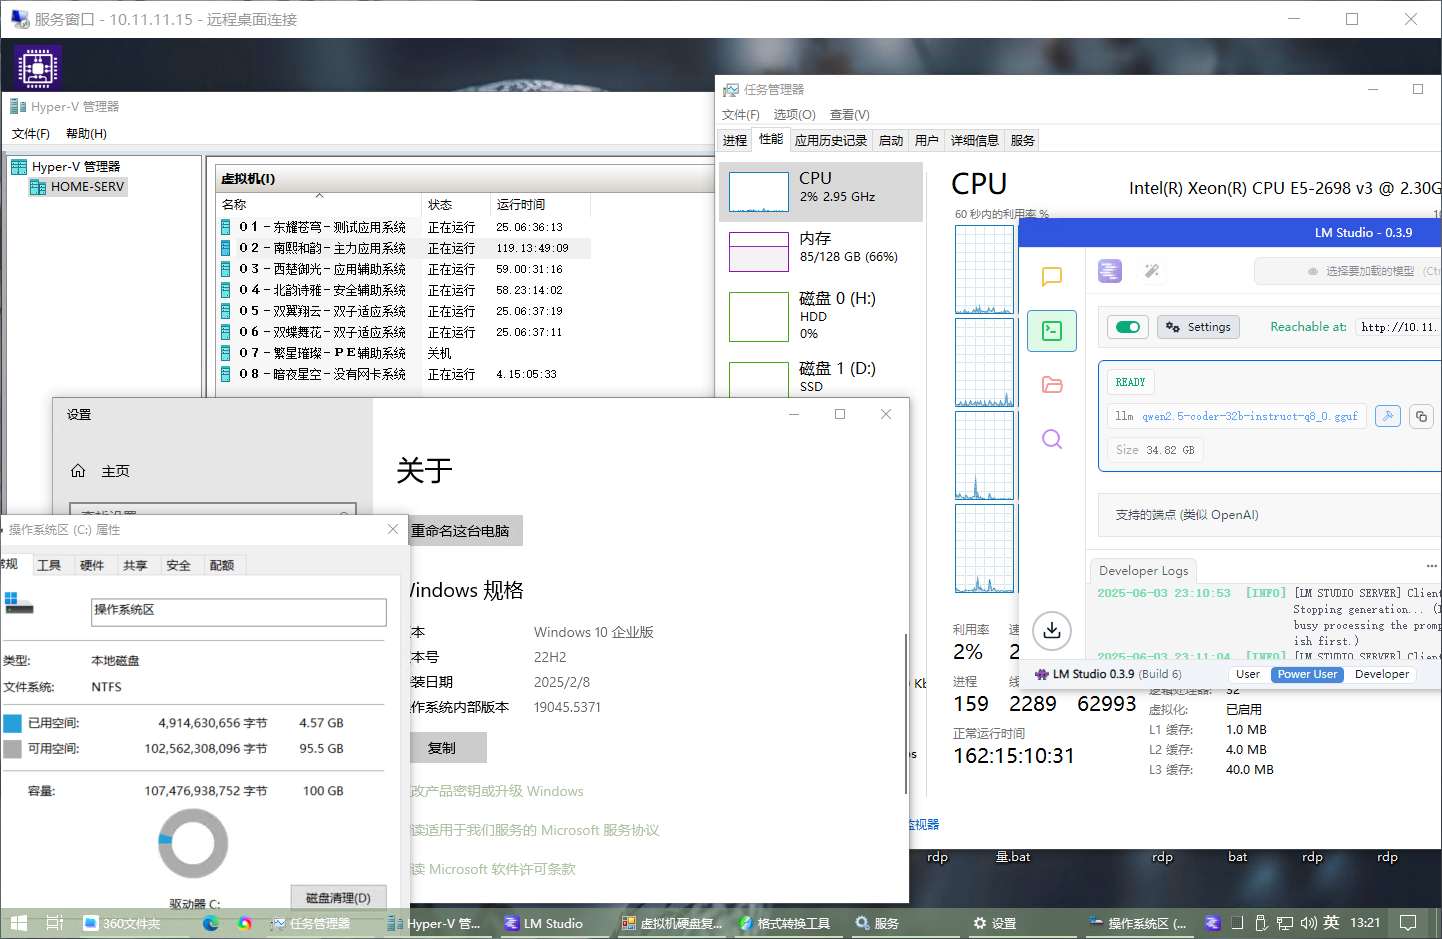Screen dimensions: 1442x939
Task: Sort virtual machines by 状态 column
Action: 456,204
